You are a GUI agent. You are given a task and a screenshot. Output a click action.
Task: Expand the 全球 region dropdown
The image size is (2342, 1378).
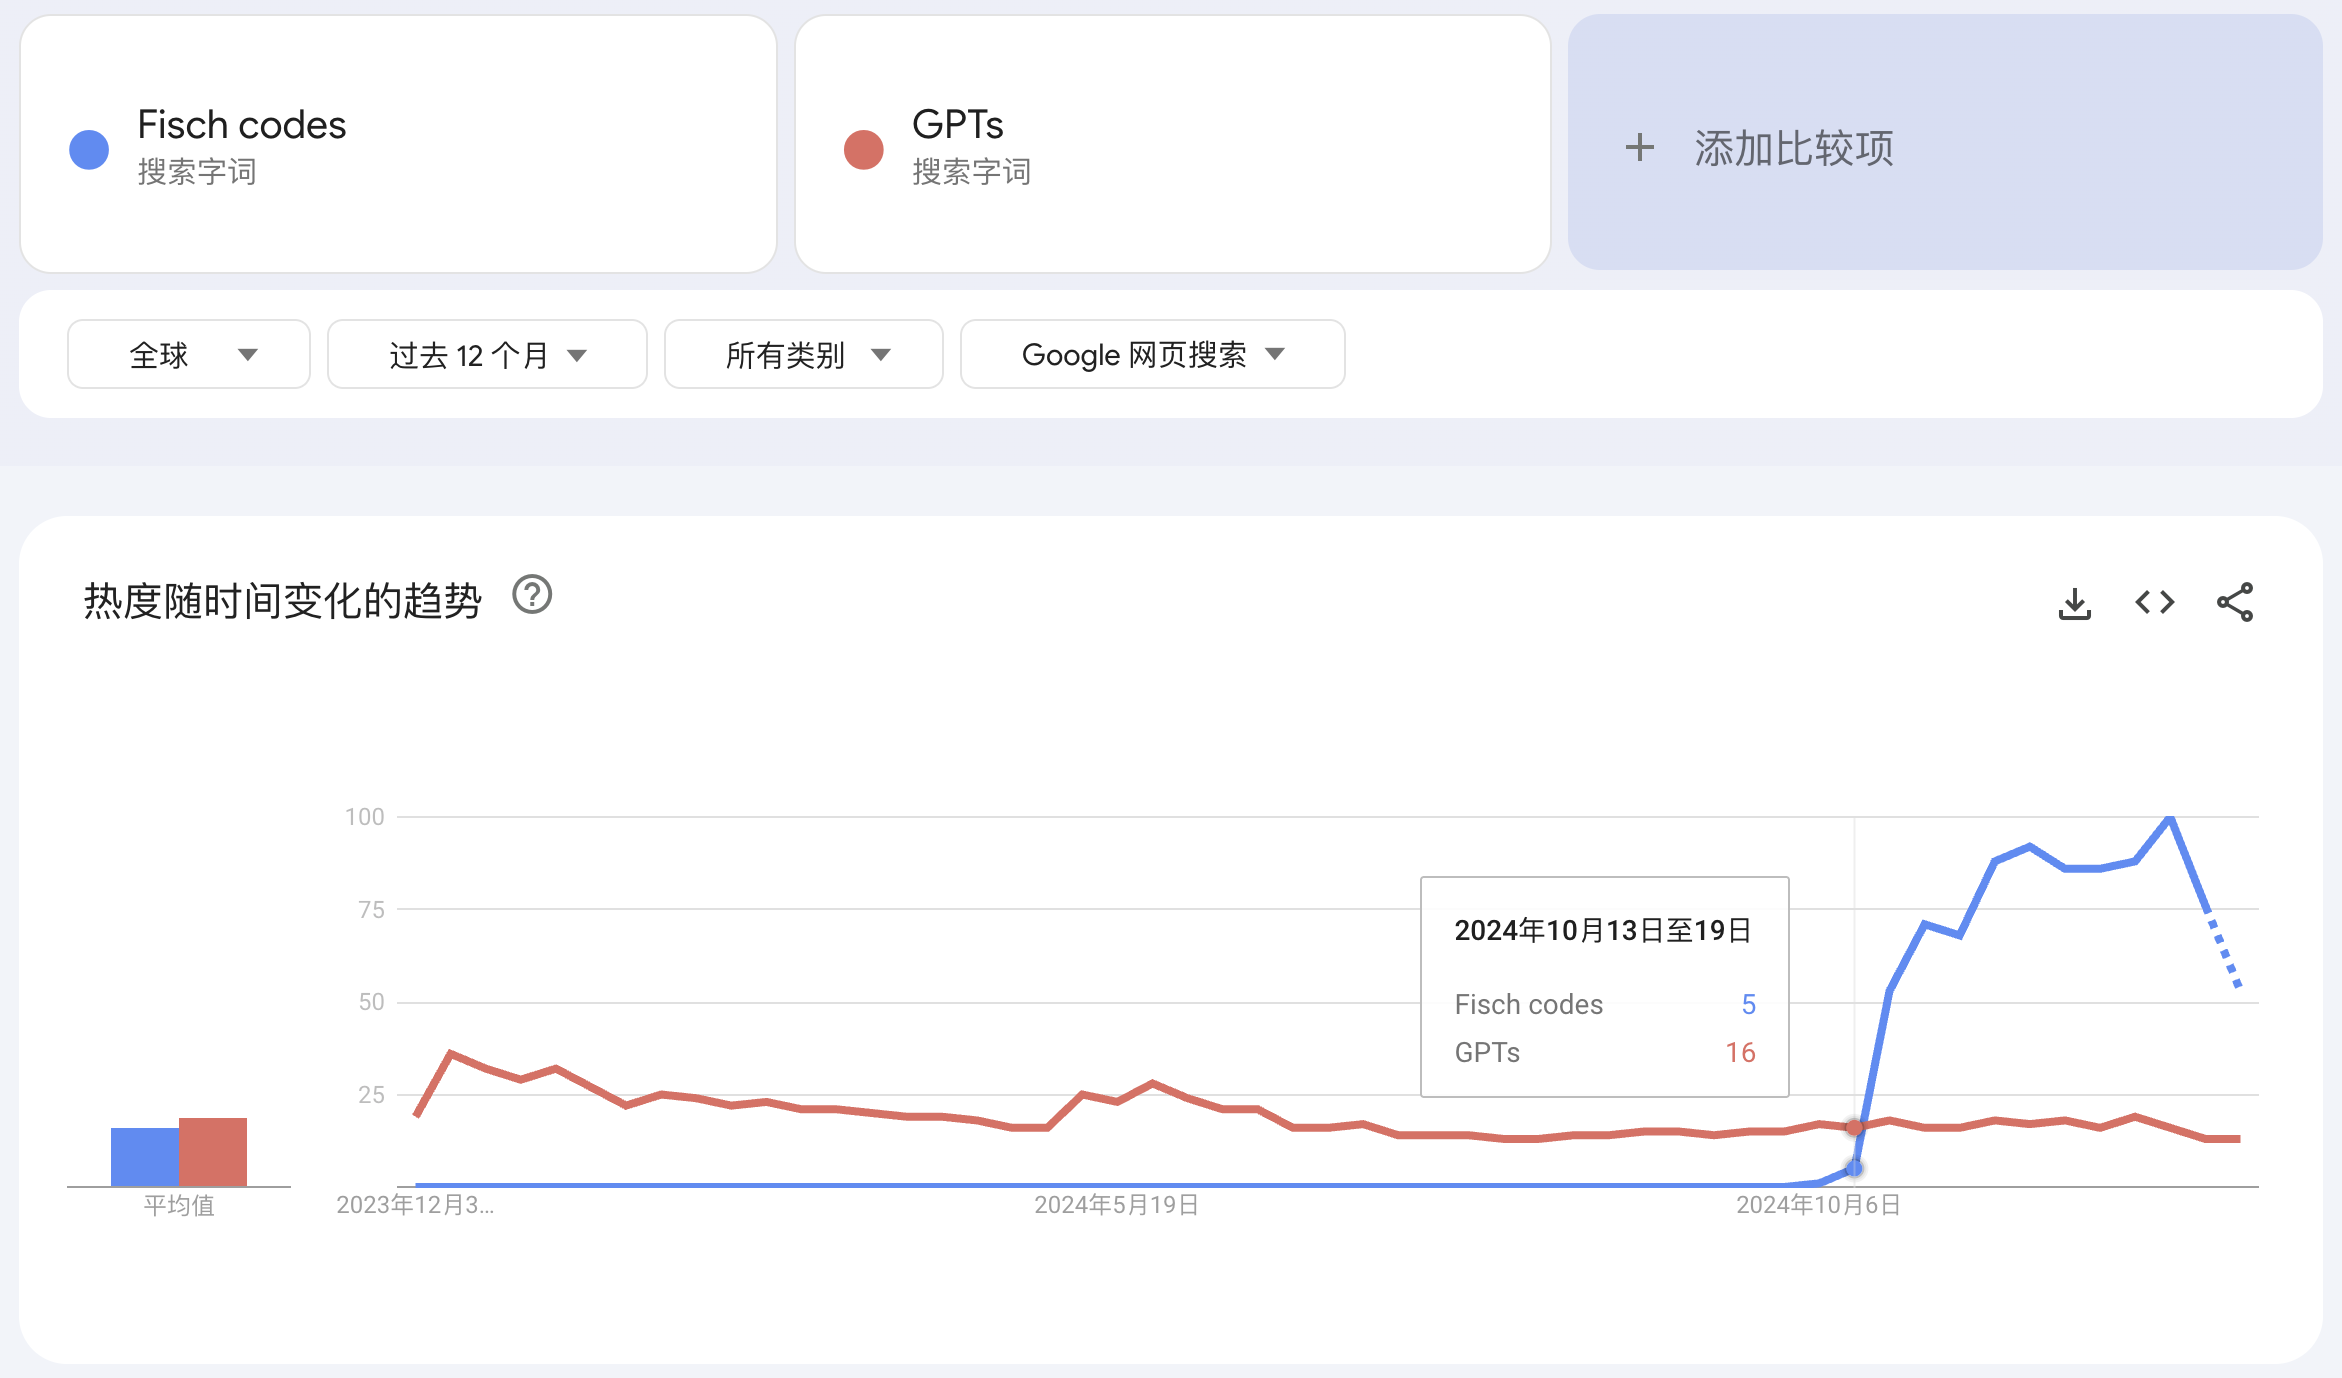(189, 354)
